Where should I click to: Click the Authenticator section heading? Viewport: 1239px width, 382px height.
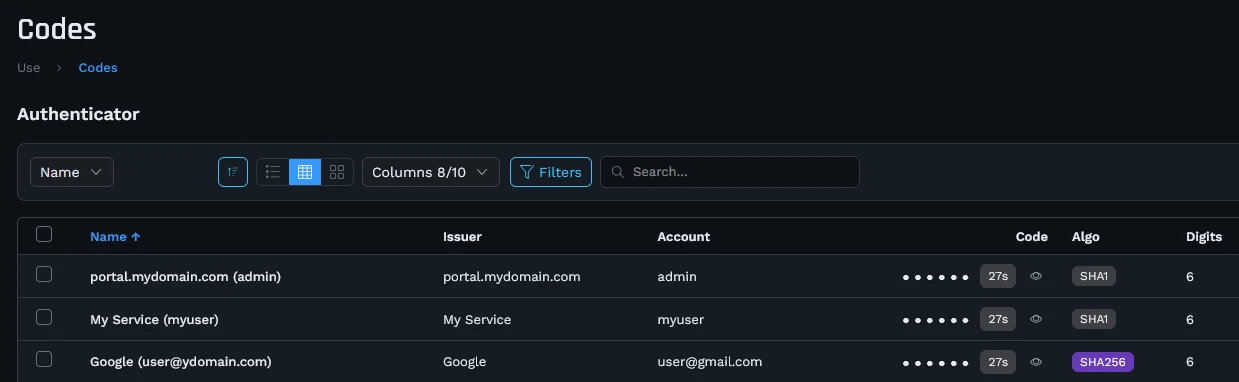tap(78, 114)
